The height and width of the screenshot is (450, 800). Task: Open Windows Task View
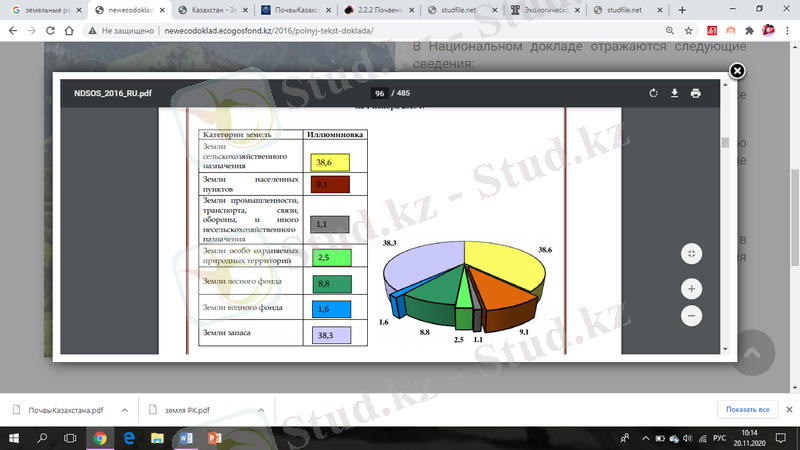click(x=70, y=438)
